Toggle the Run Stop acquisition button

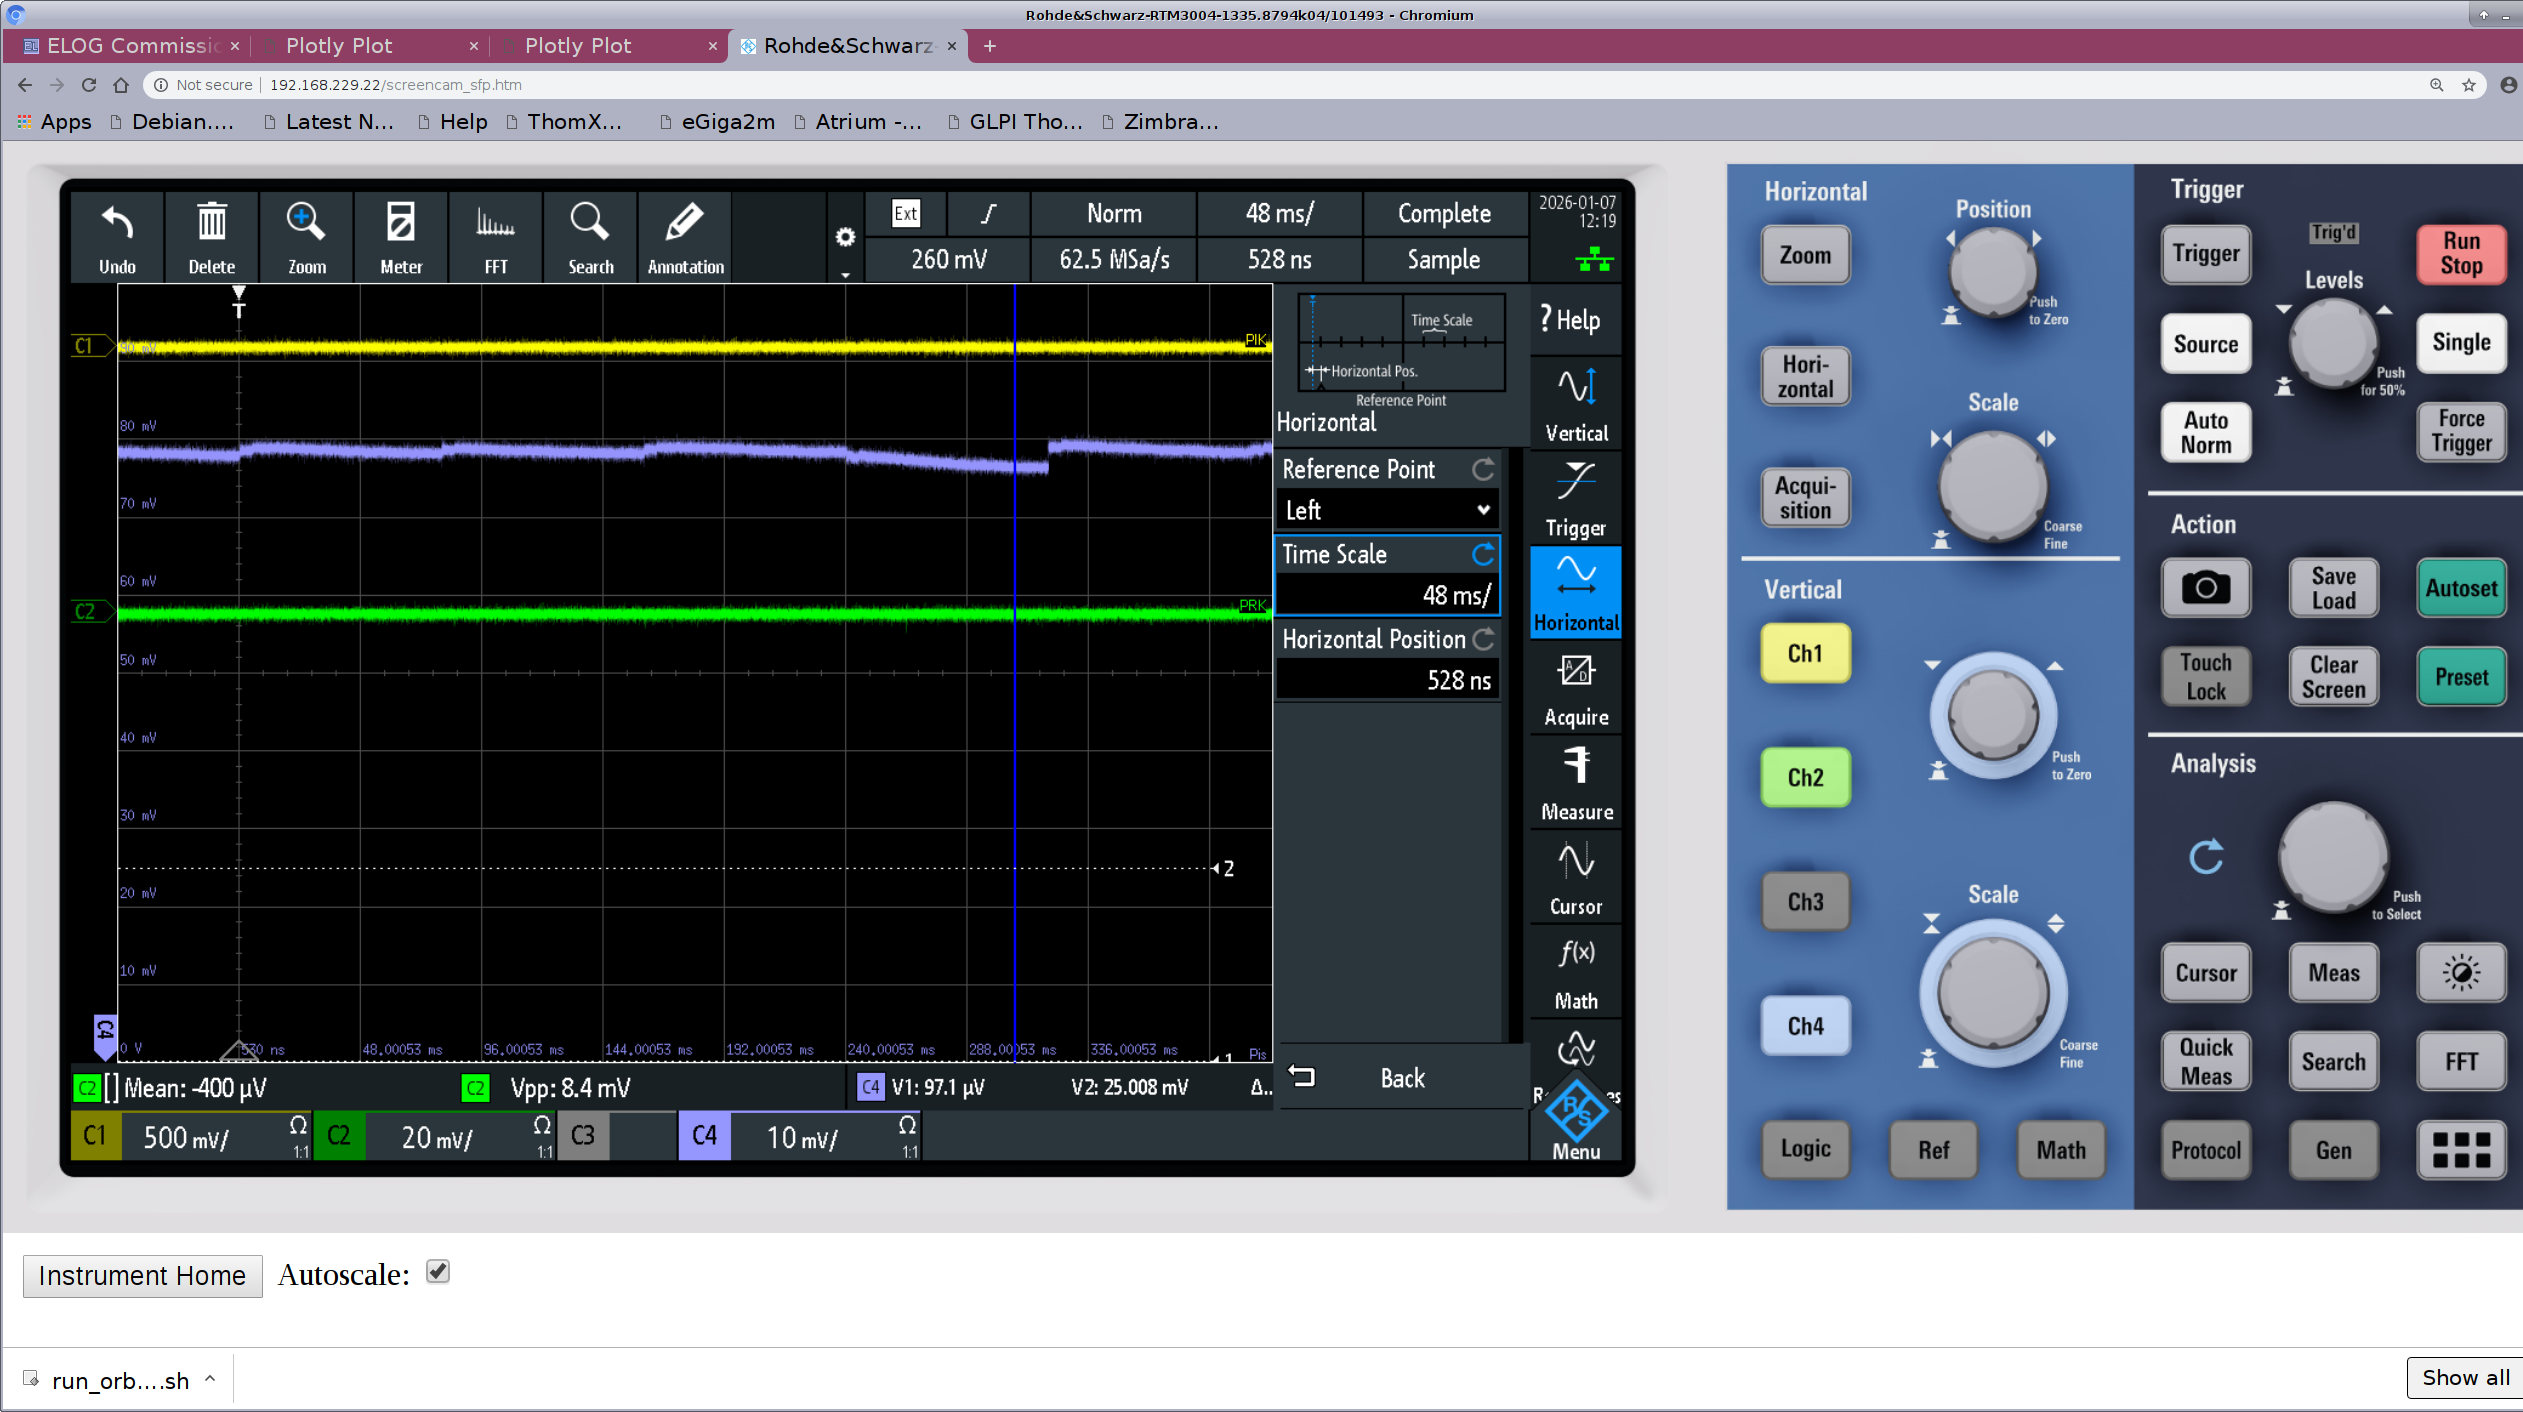pyautogui.click(x=2460, y=254)
